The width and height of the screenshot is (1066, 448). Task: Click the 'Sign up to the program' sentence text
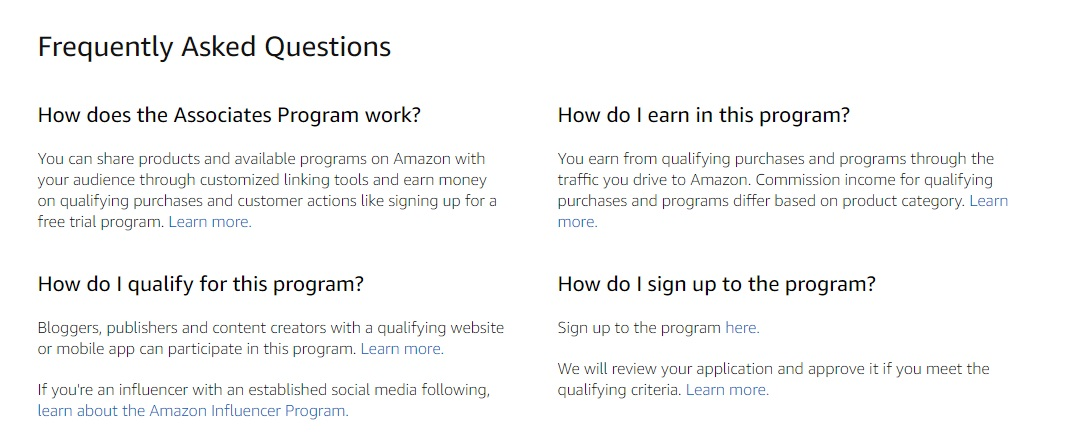(639, 328)
